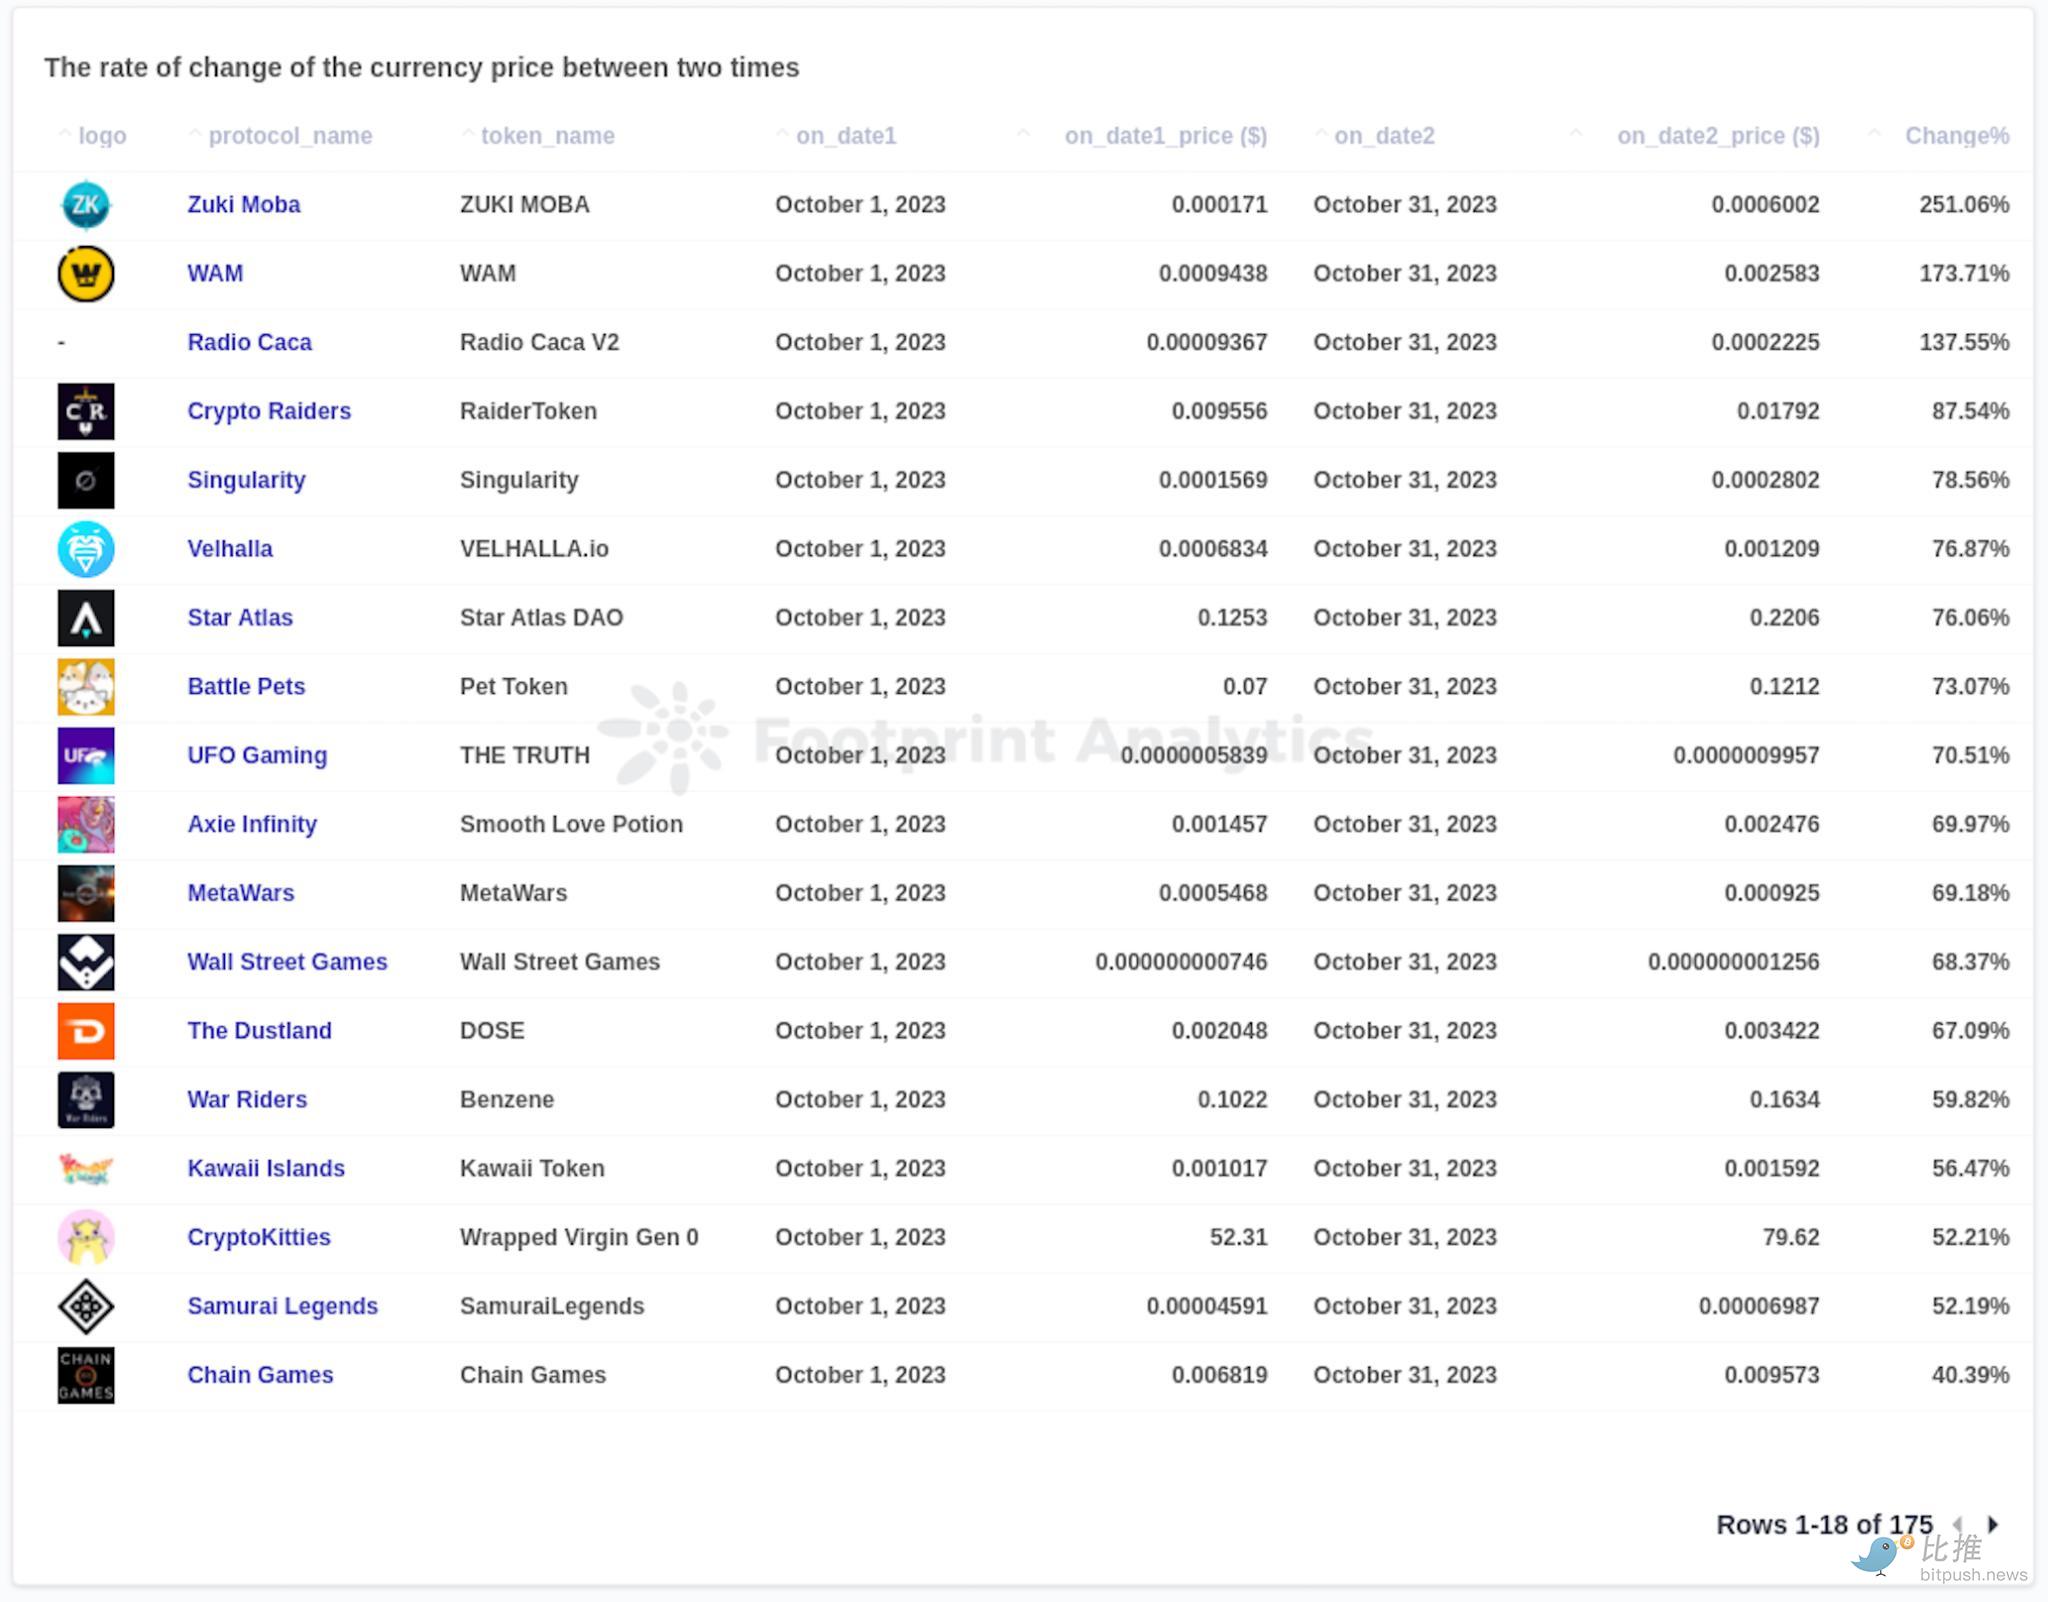Screen dimensions: 2048x1602
Task: Sort table by logo column
Action: pos(93,136)
